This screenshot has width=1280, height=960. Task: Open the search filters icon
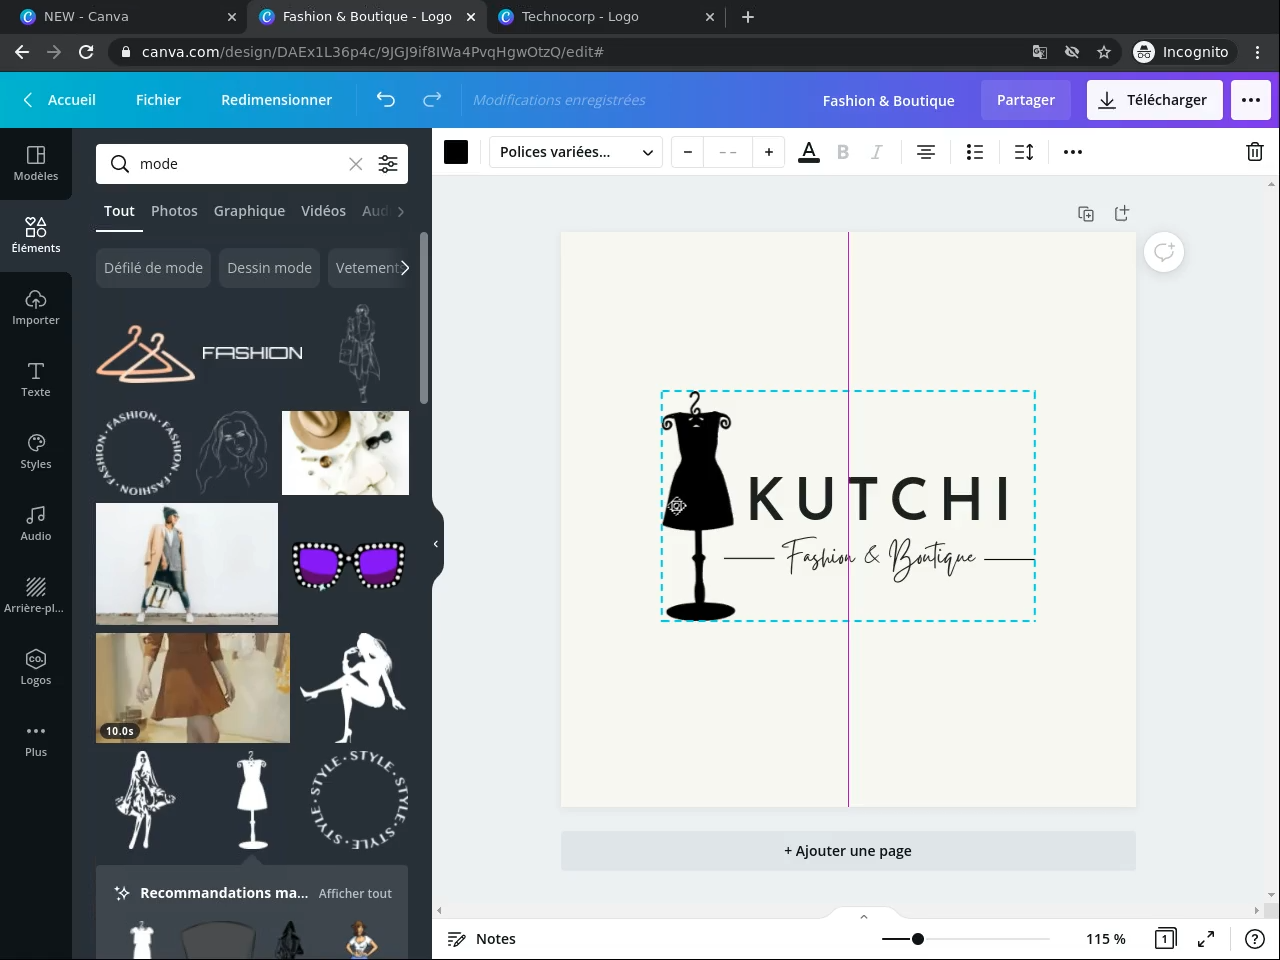click(x=388, y=164)
